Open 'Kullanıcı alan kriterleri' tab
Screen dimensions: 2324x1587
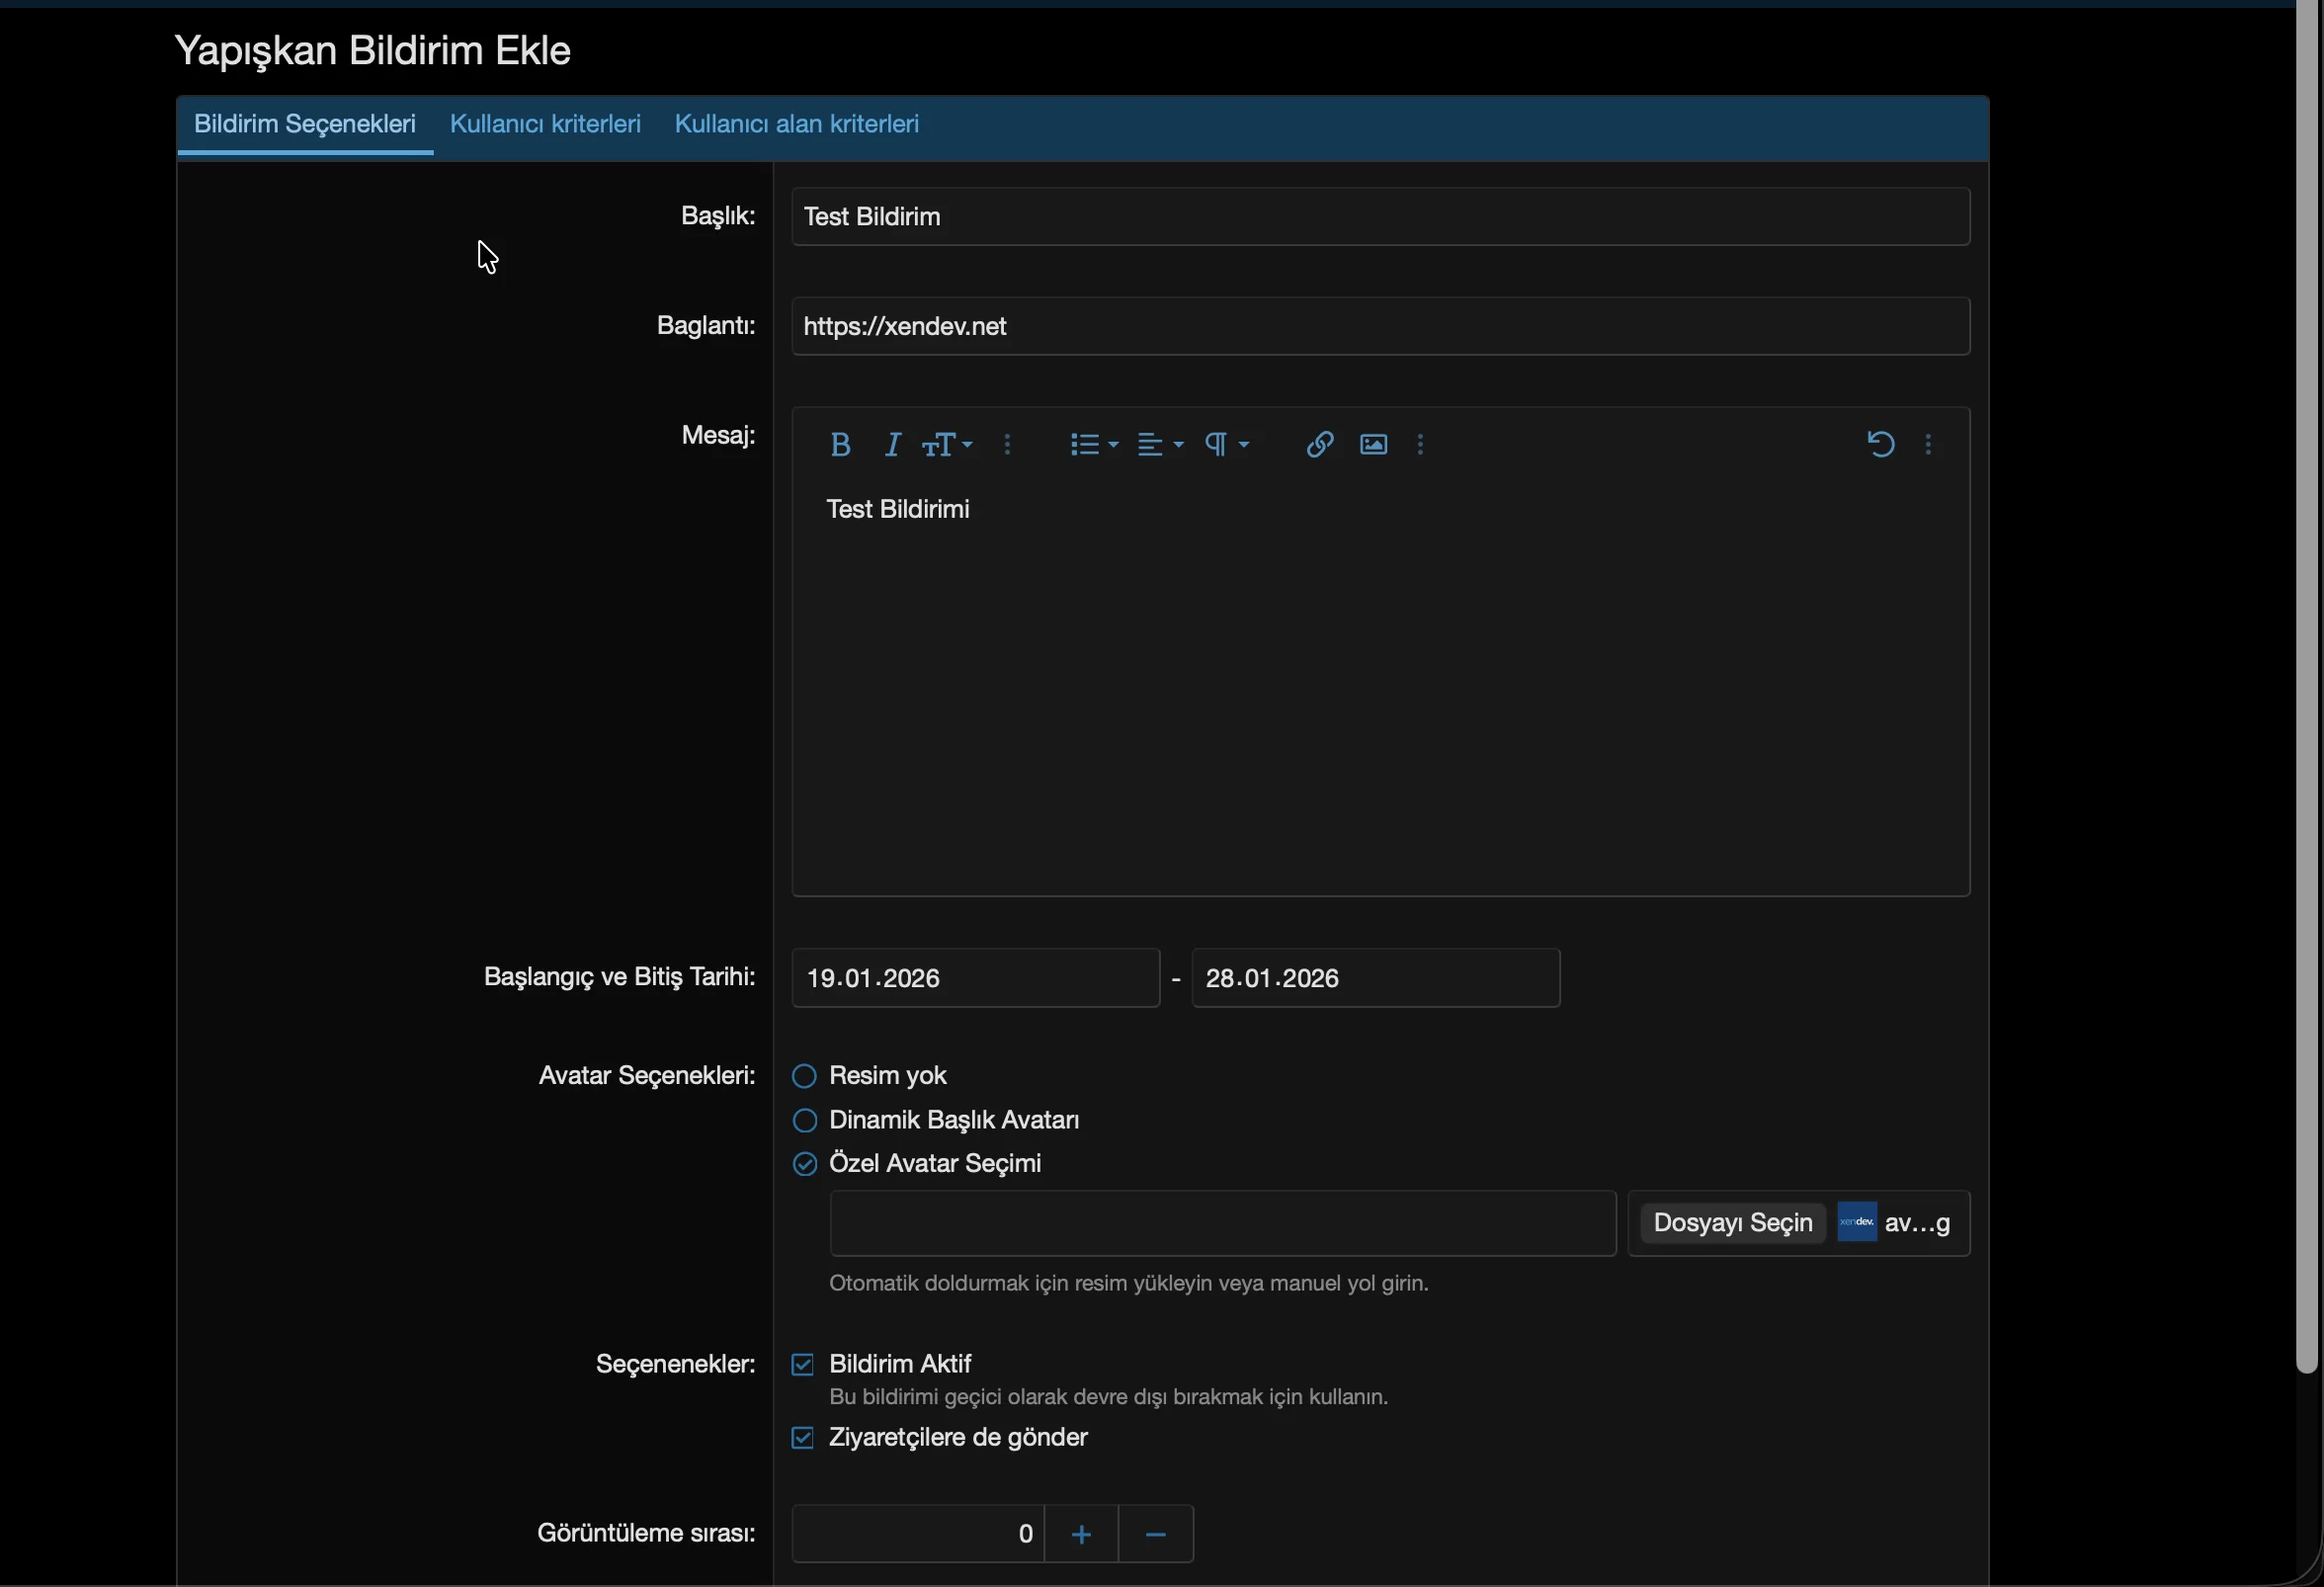[x=796, y=124]
